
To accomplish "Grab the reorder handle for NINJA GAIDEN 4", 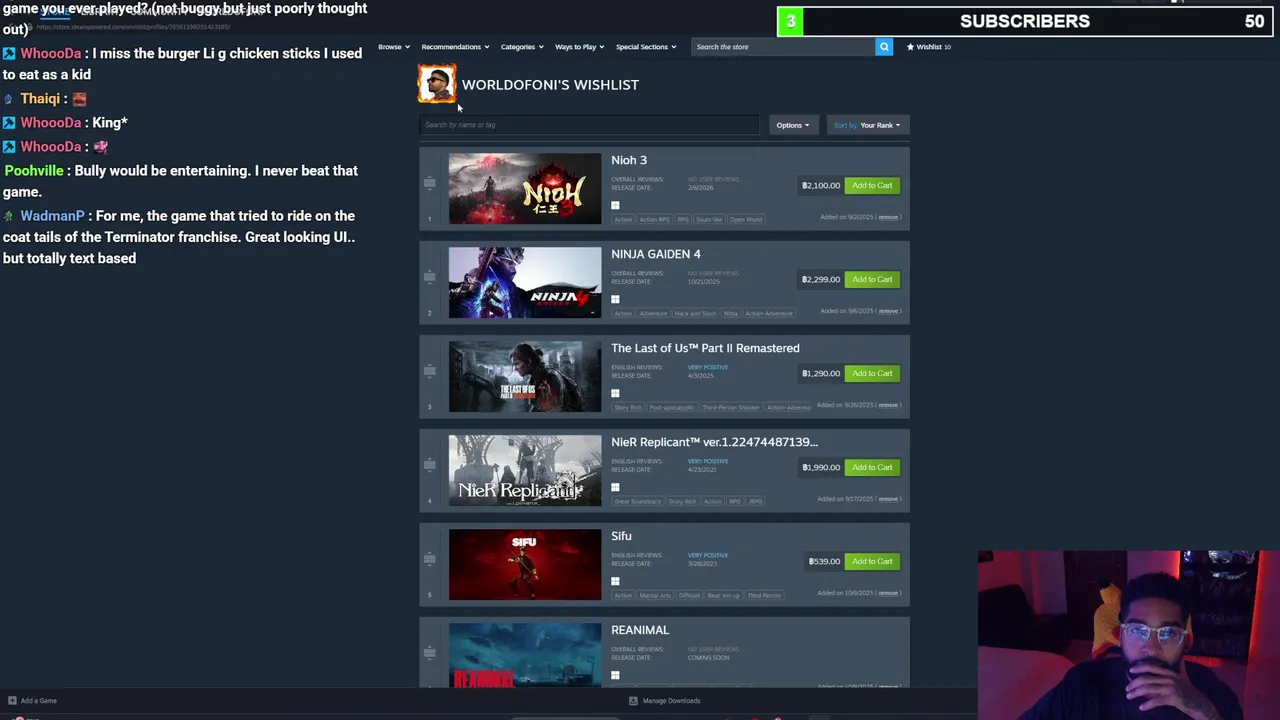I will coord(429,276).
